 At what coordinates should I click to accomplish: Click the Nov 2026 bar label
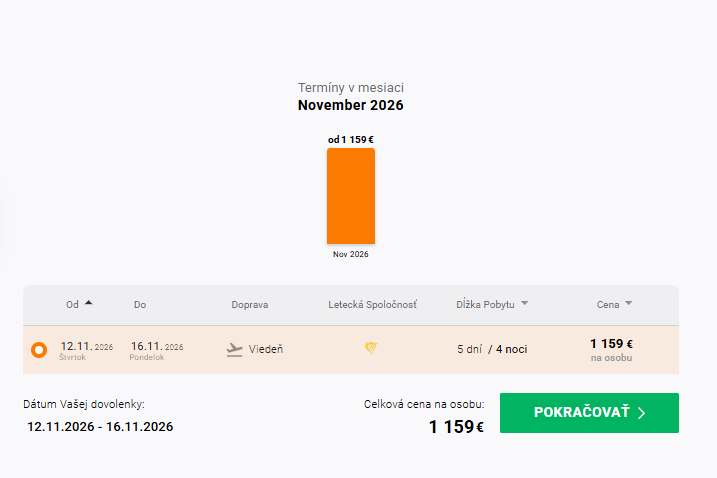pos(351,254)
